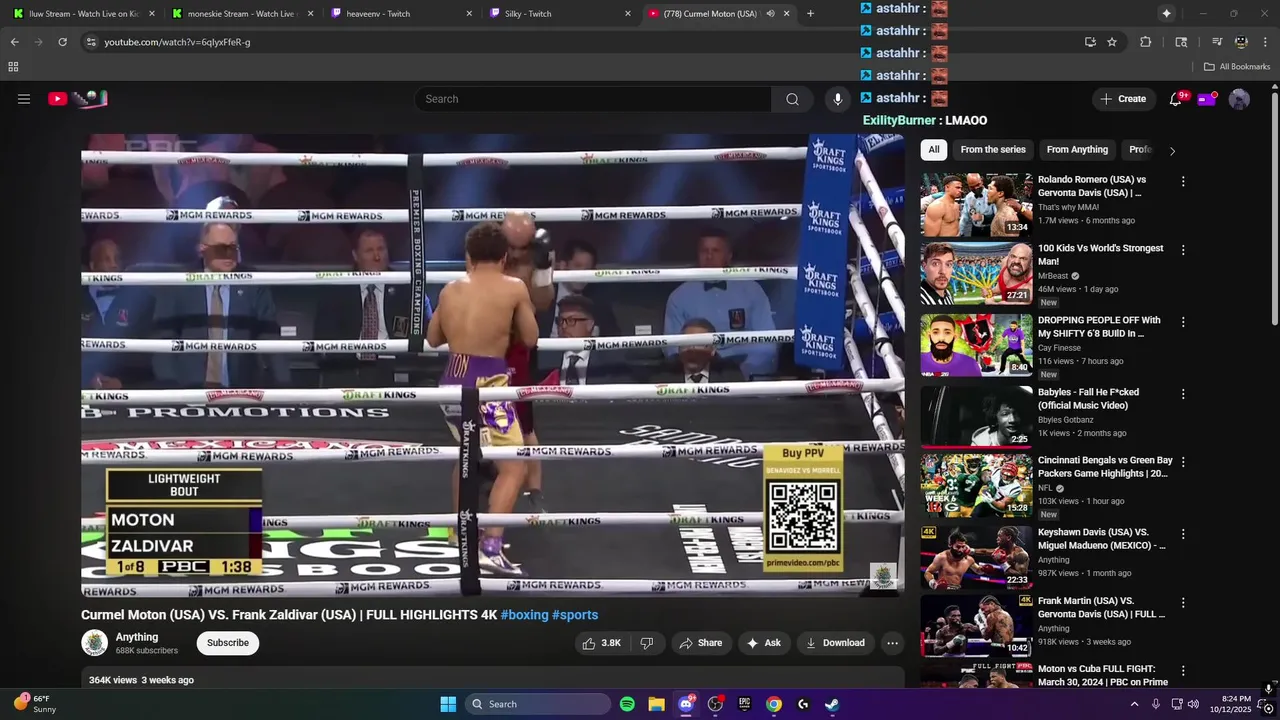Show hidden system tray icons
Screen dimensions: 1280x720
[1134, 704]
